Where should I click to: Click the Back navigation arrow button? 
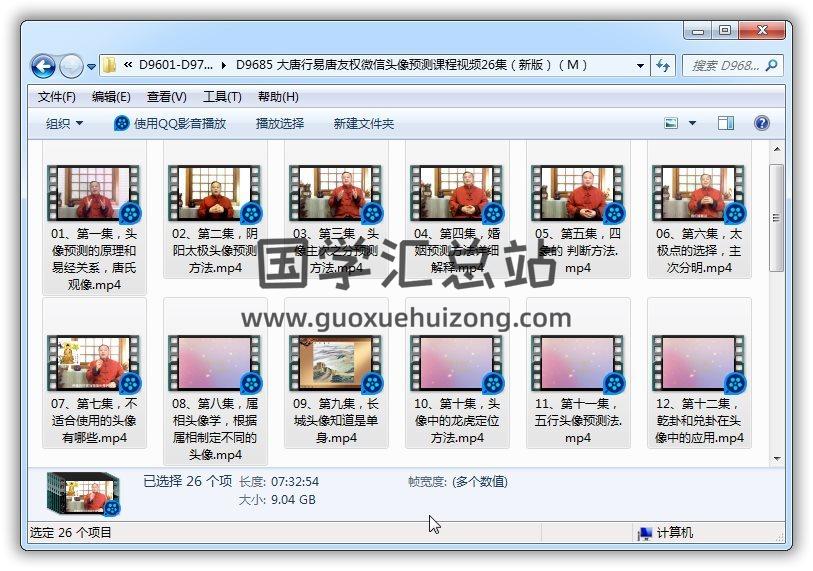(43, 67)
